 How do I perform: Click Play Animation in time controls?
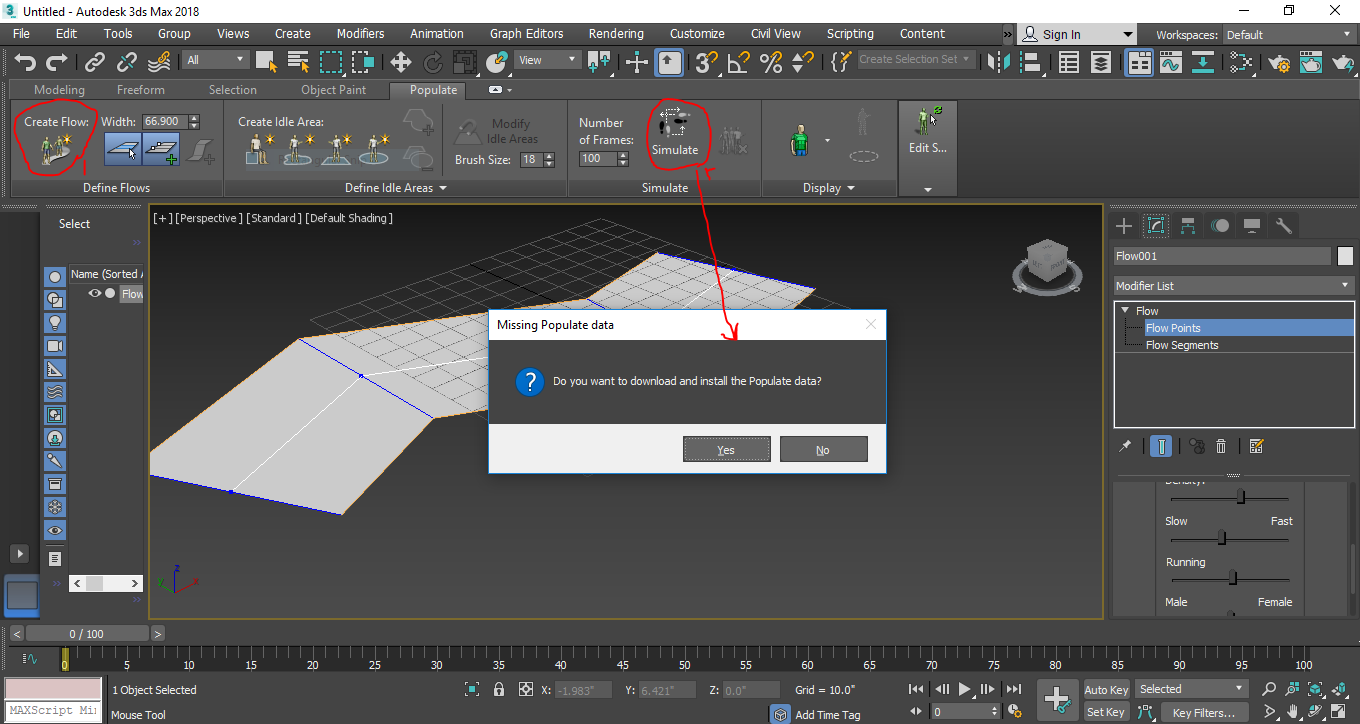coord(964,689)
